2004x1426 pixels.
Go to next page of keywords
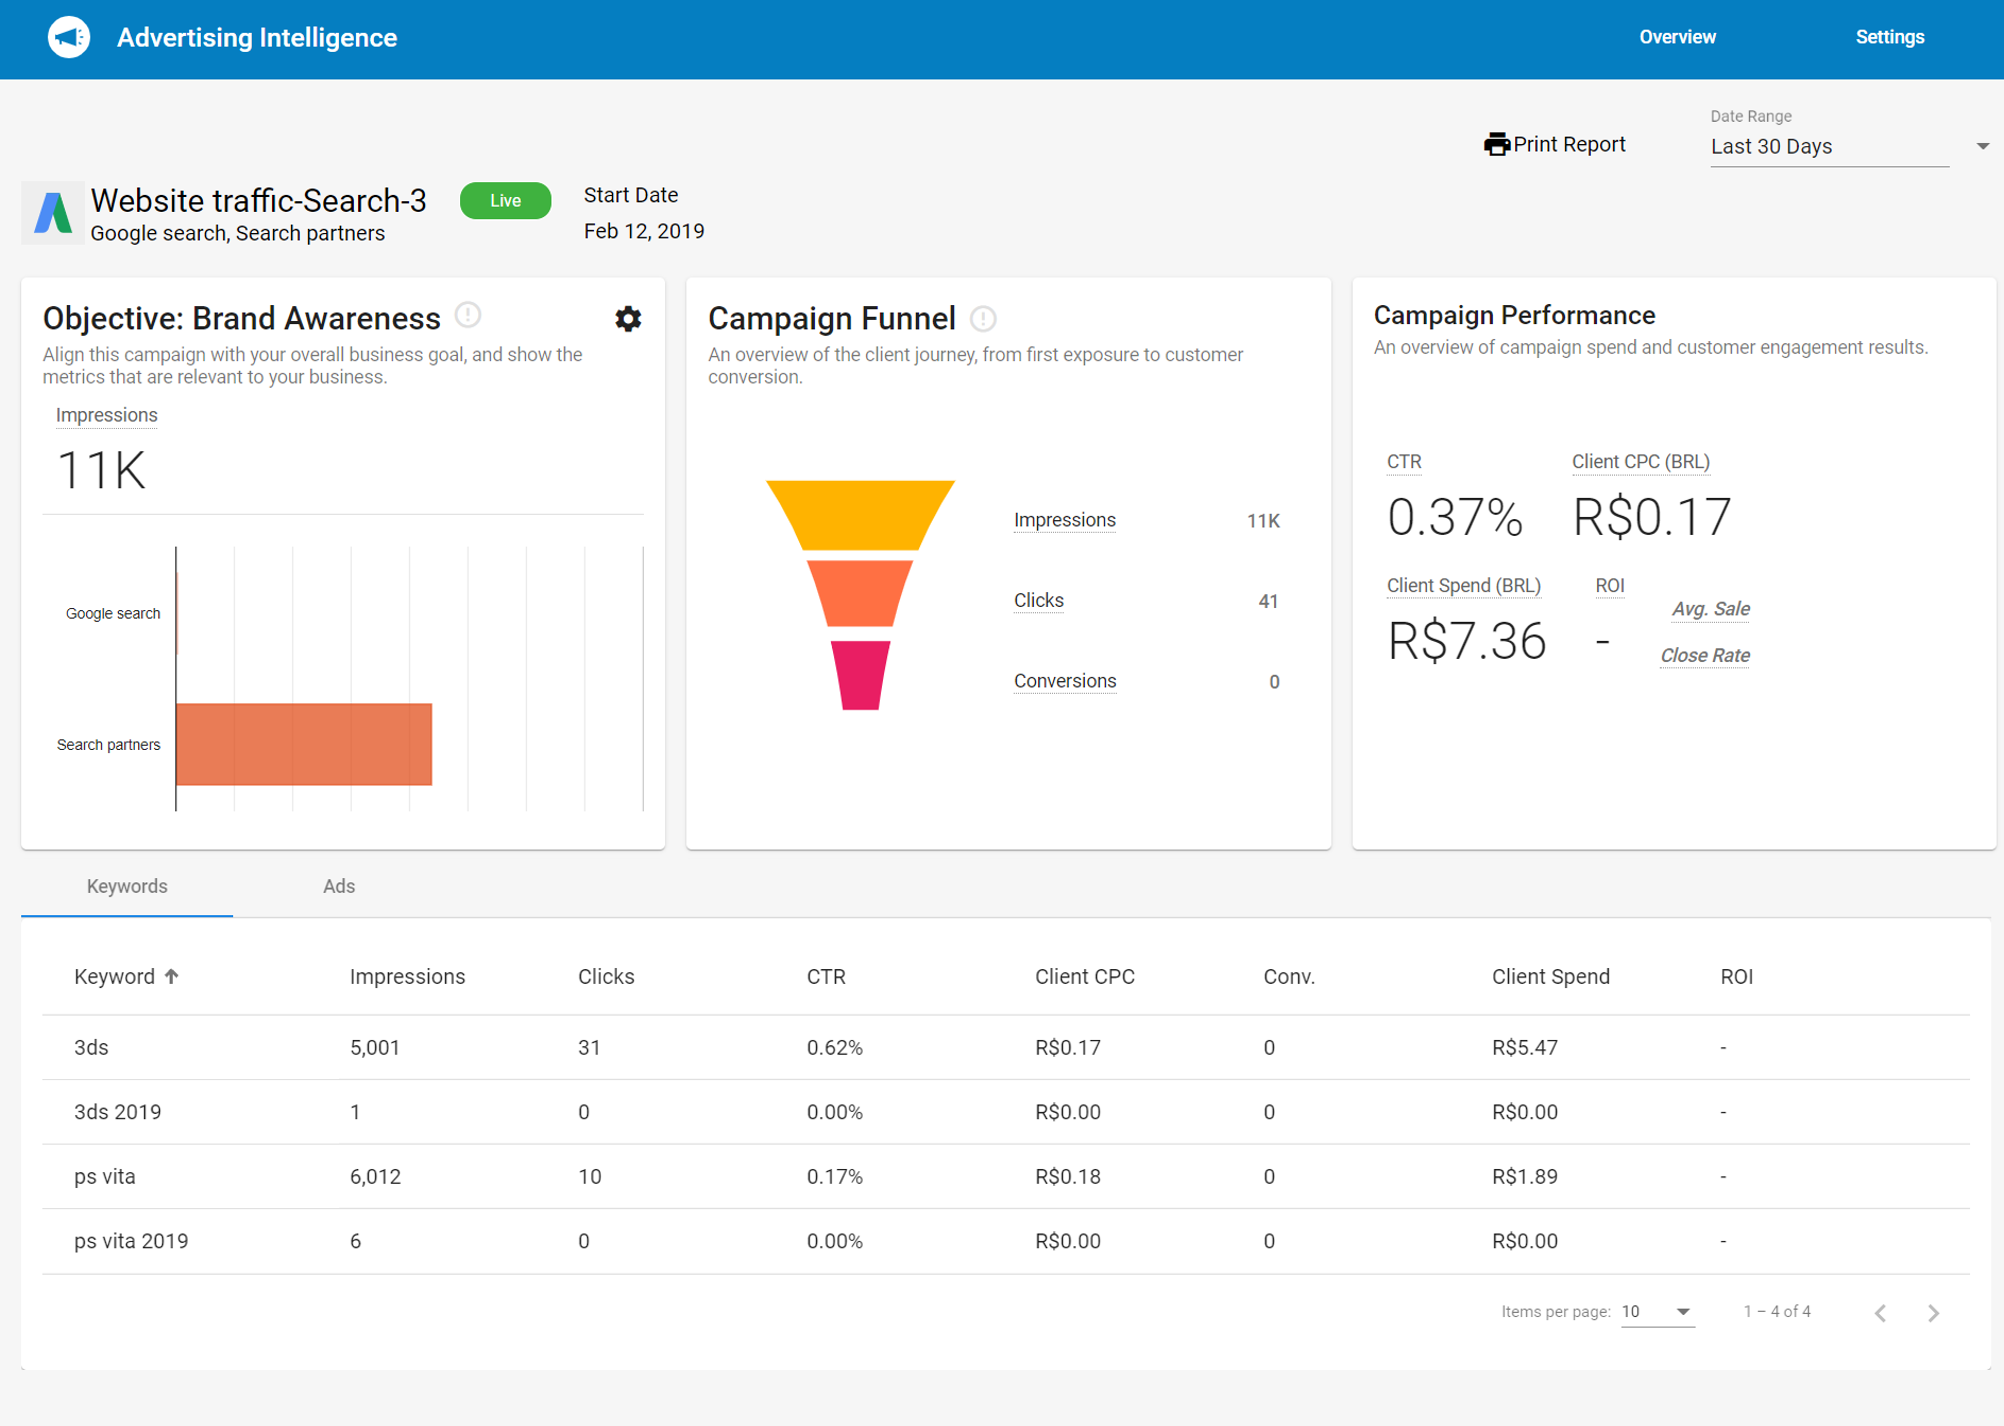click(1933, 1313)
